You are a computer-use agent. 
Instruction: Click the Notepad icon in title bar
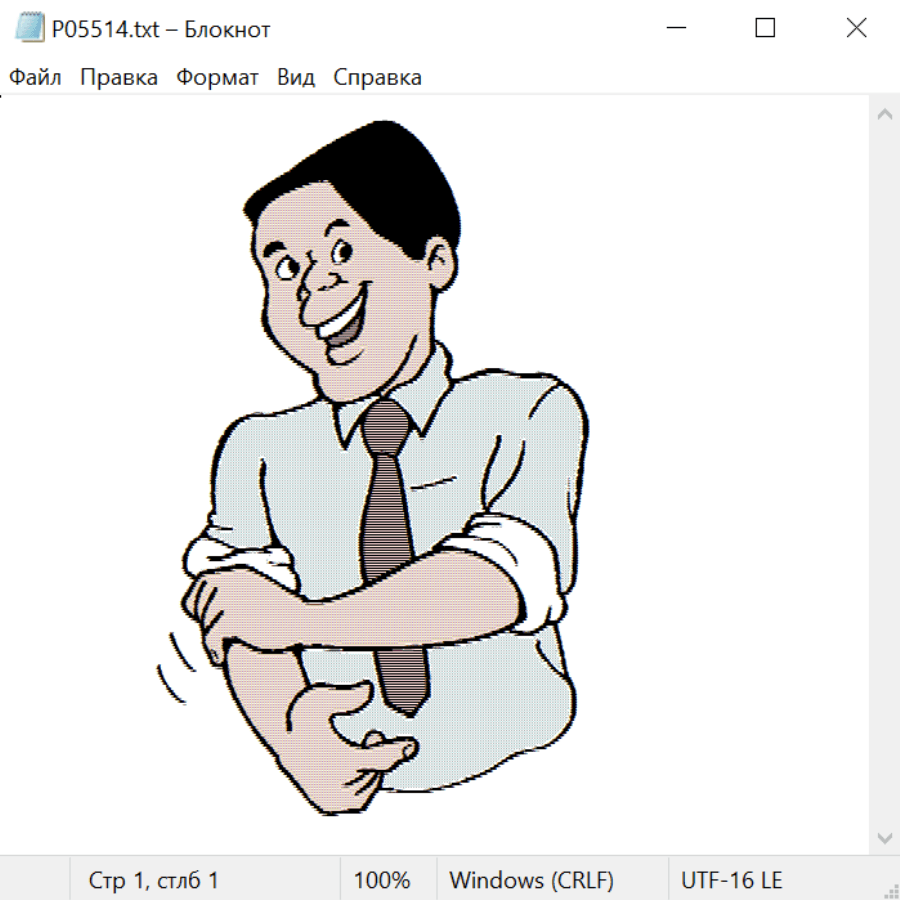coord(30,29)
